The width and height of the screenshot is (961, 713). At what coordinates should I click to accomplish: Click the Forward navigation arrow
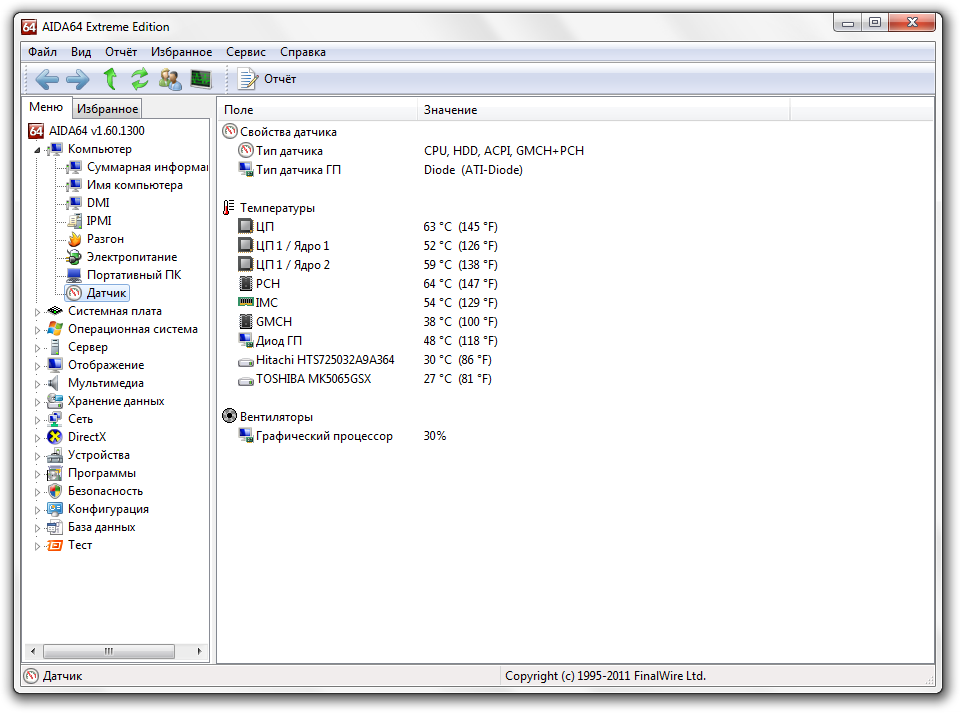tap(78, 79)
